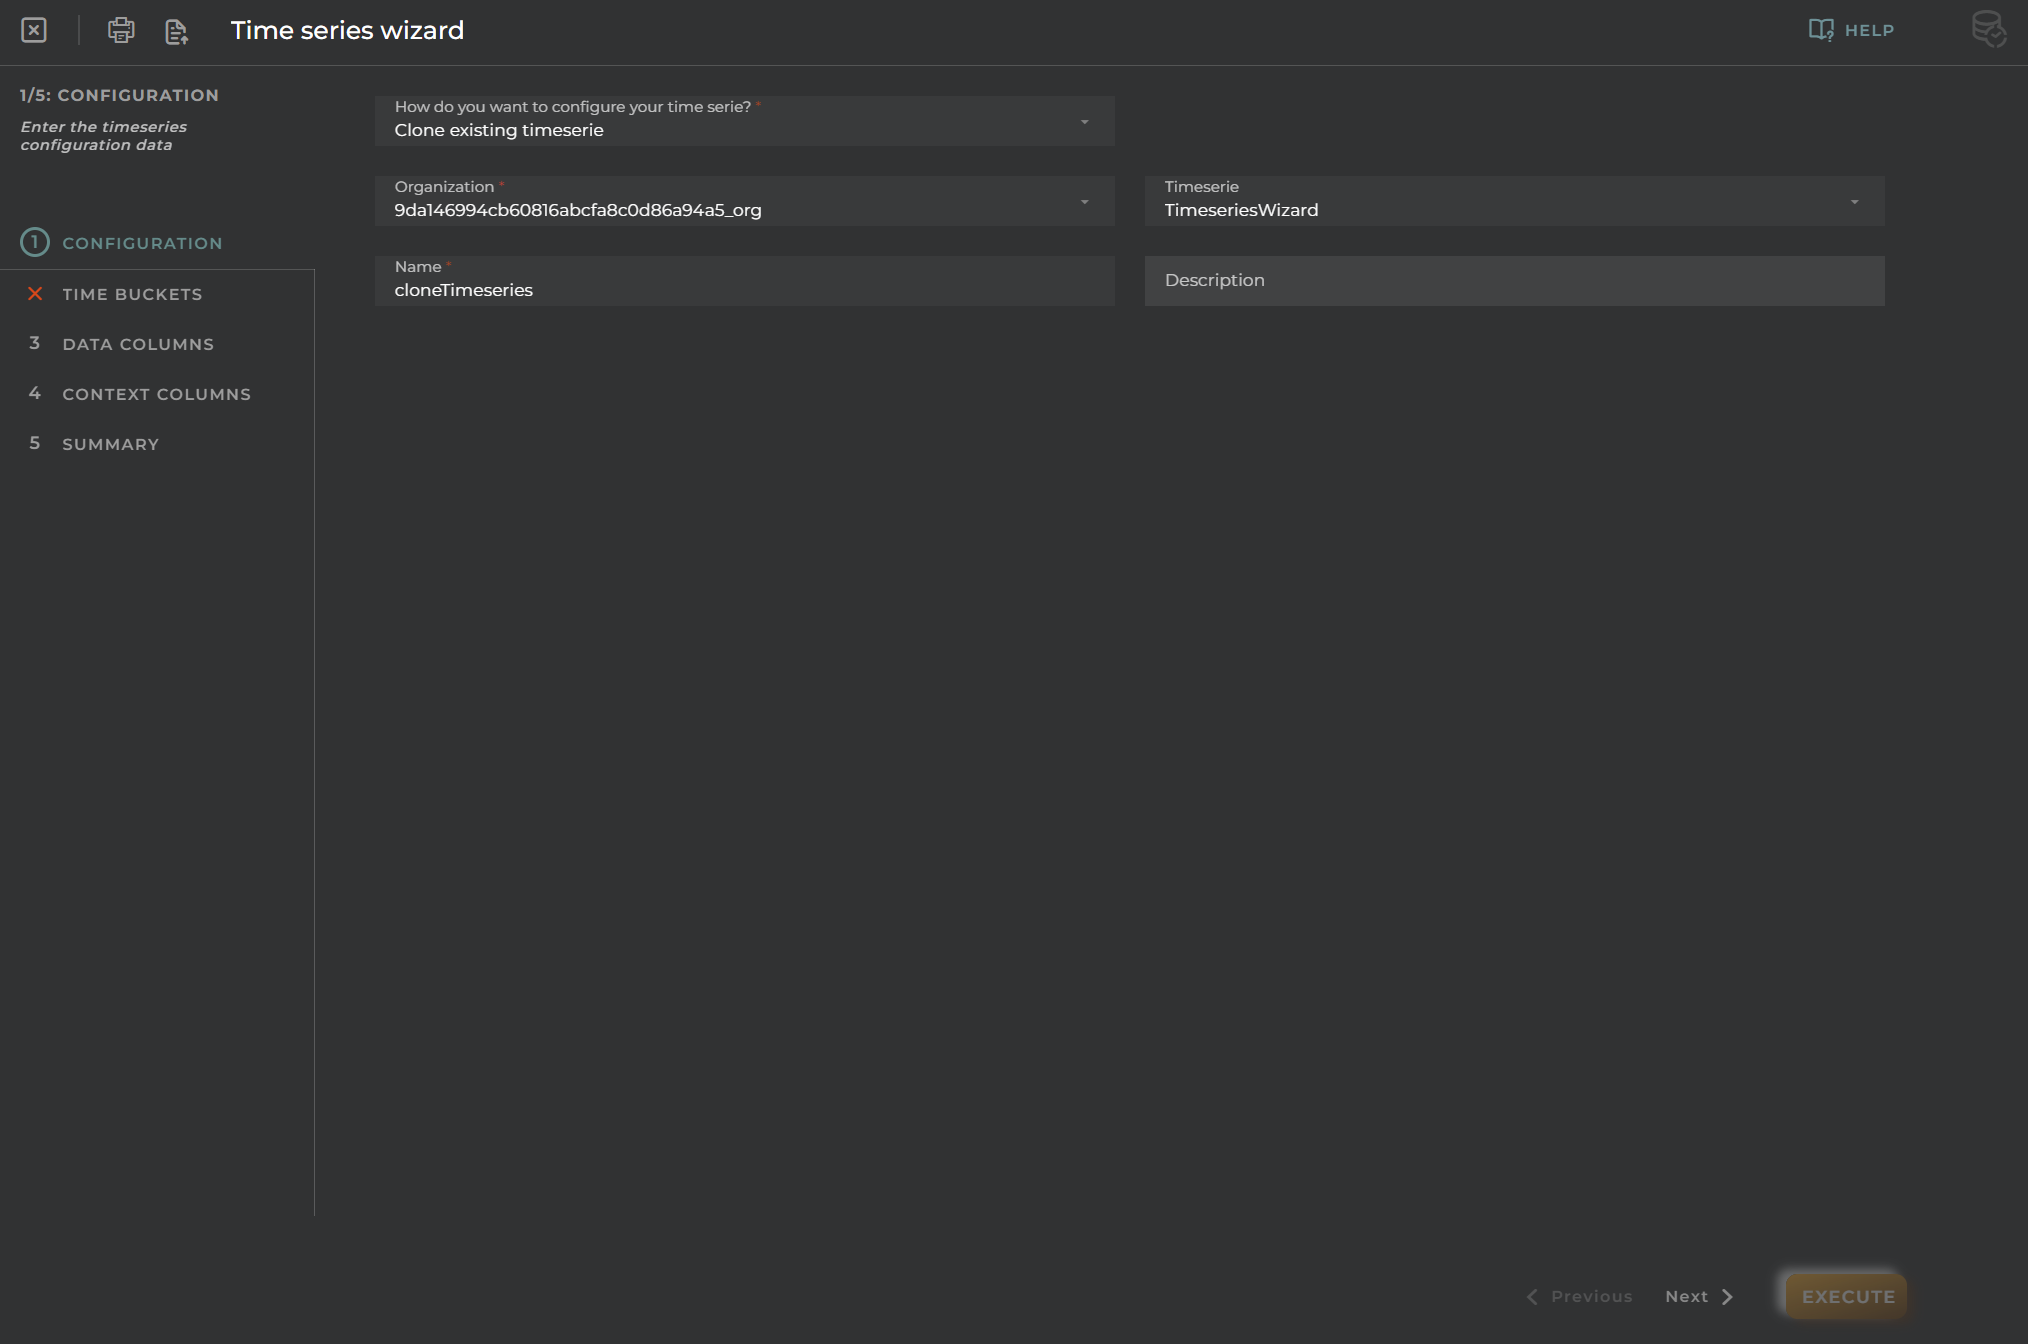Go to the Time Buckets step

pos(116,294)
